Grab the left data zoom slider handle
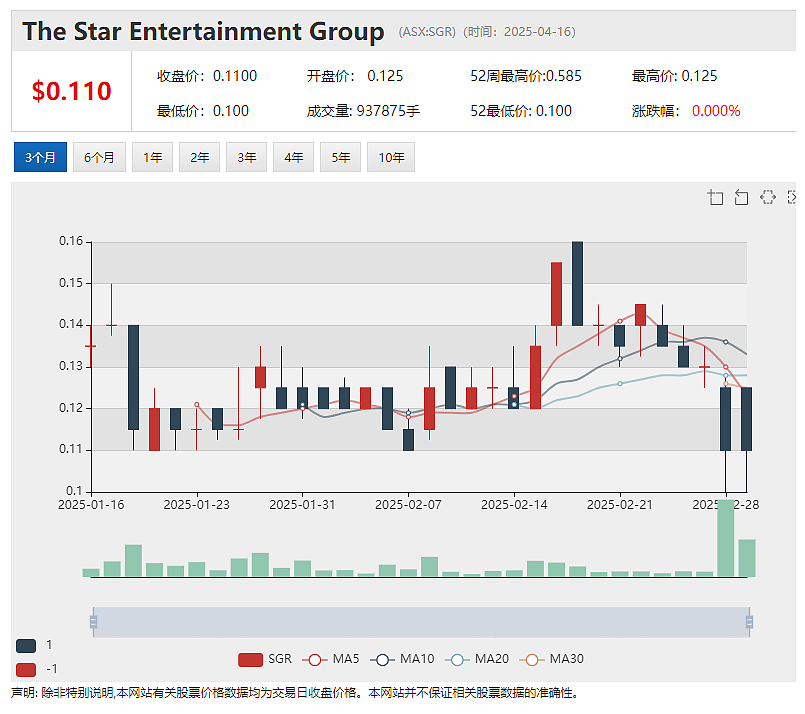Image resolution: width=805 pixels, height=714 pixels. pos(93,622)
